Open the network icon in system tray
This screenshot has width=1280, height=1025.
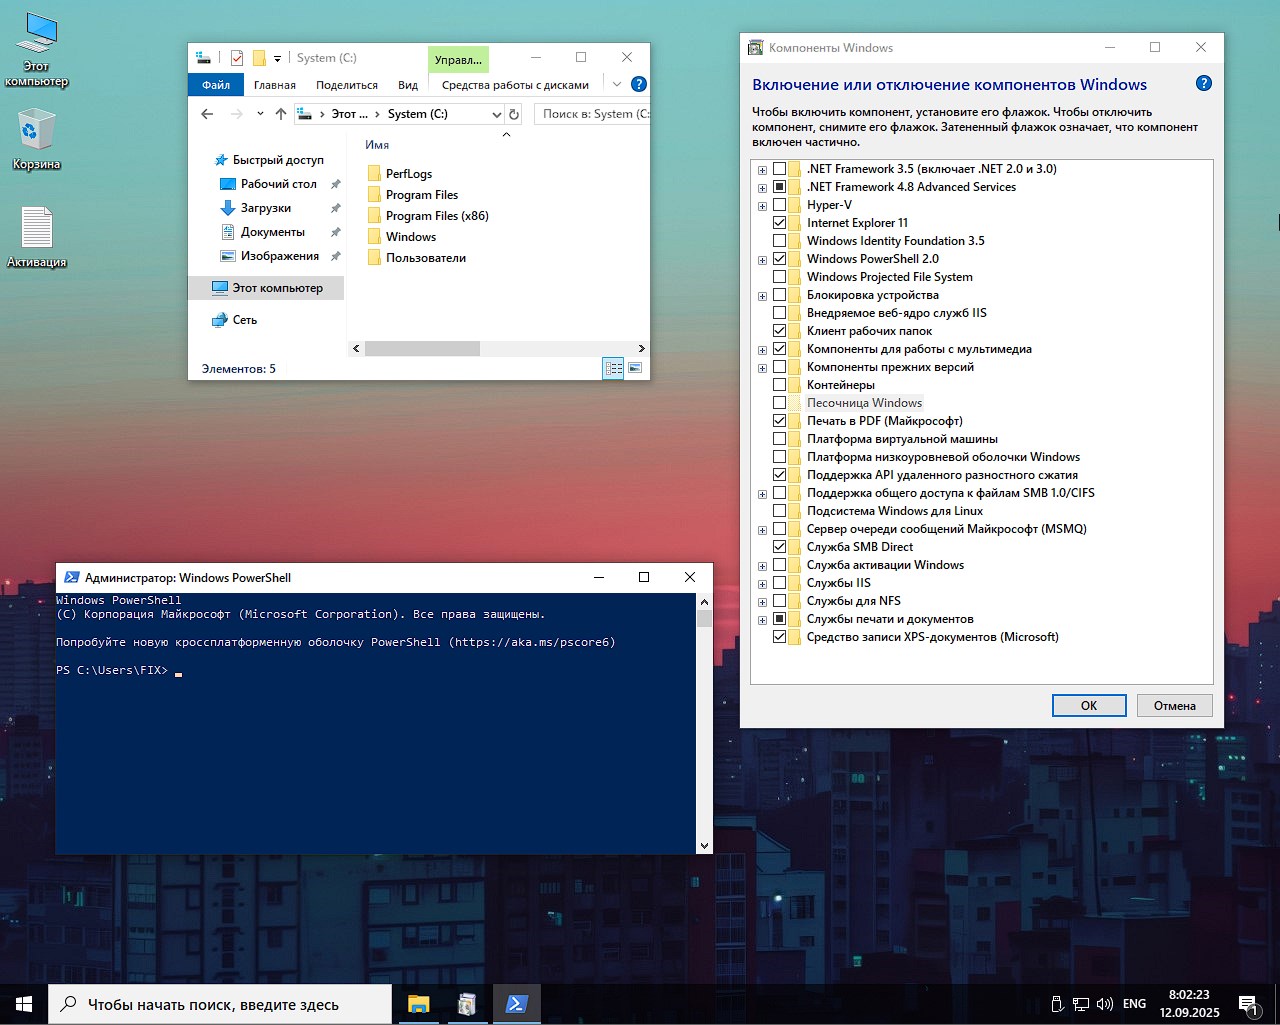[1081, 1004]
